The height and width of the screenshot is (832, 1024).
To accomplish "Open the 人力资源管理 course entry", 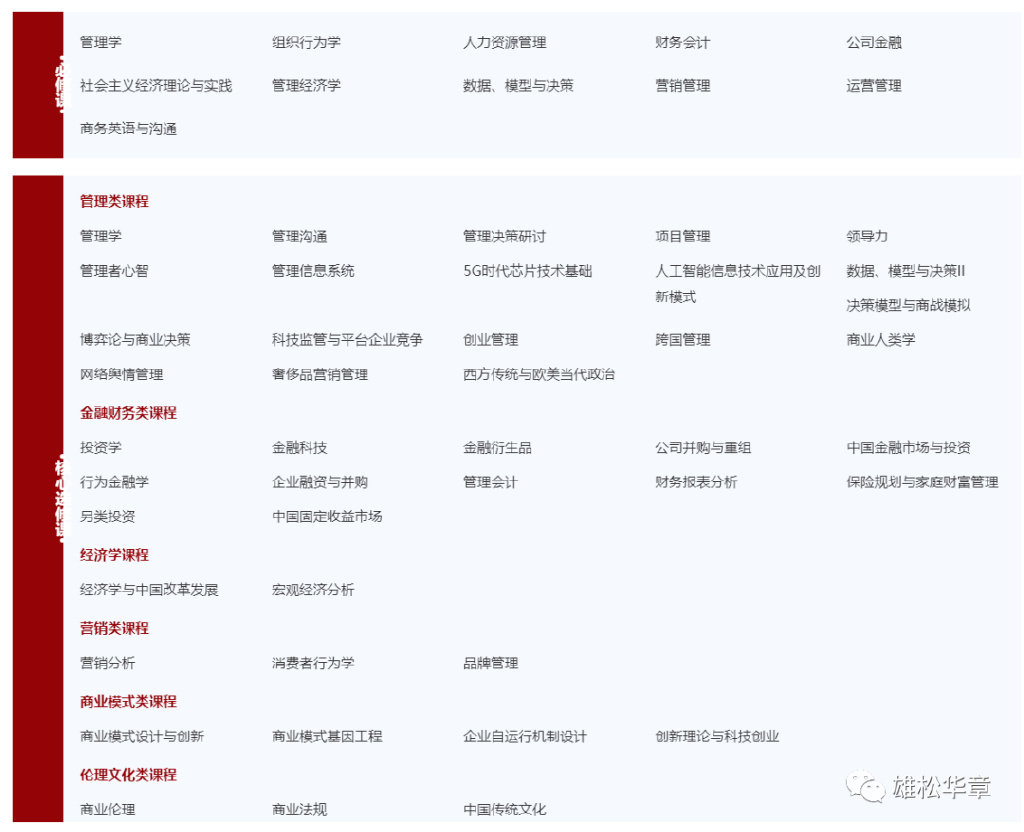I will 505,43.
